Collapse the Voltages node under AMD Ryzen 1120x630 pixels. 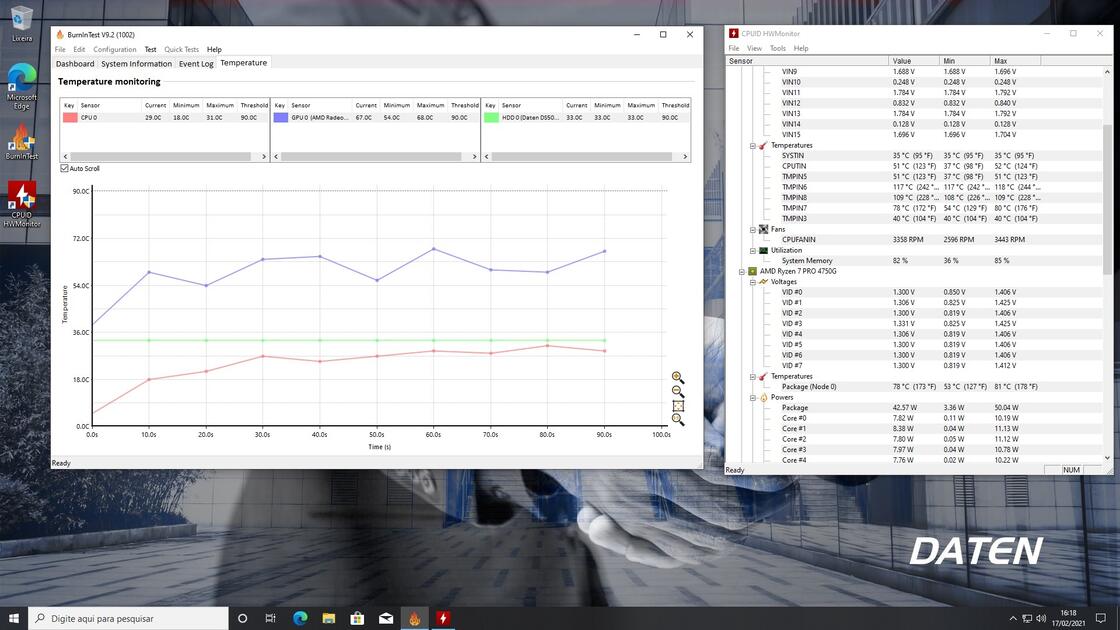752,282
